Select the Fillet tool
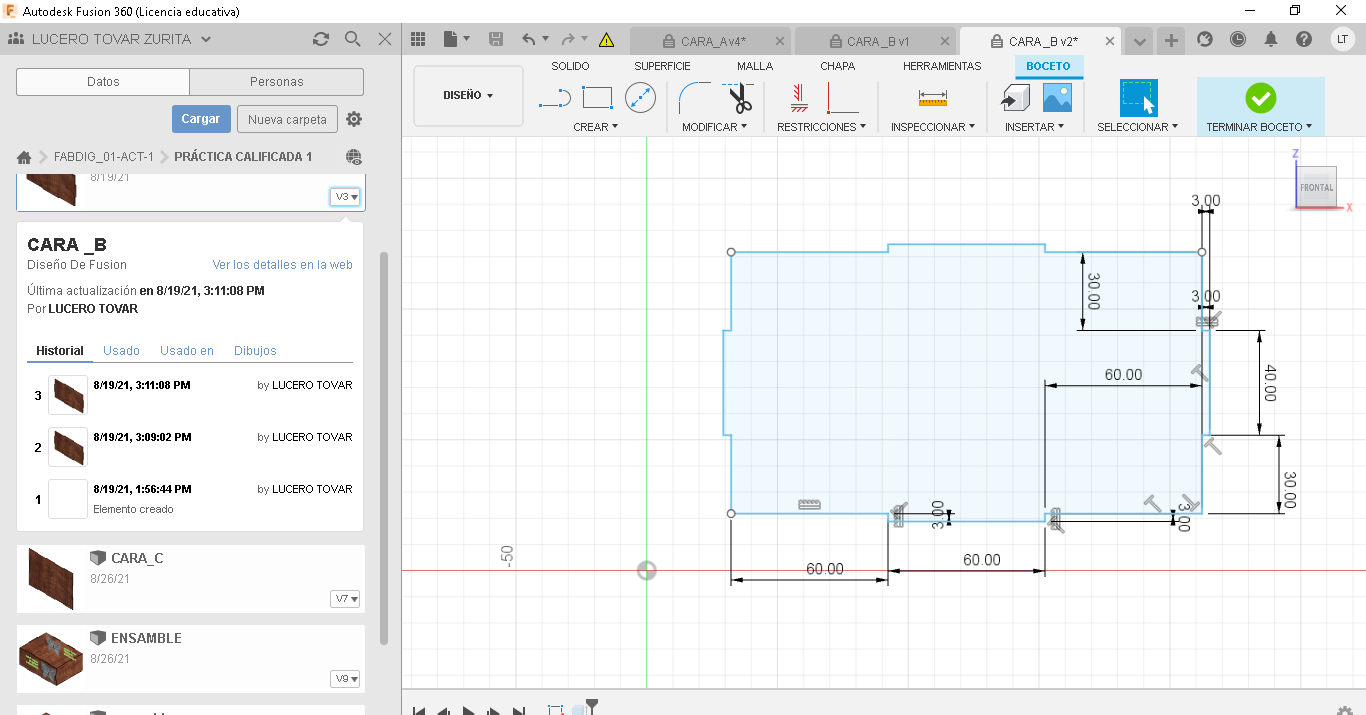This screenshot has width=1366, height=715. 693,98
